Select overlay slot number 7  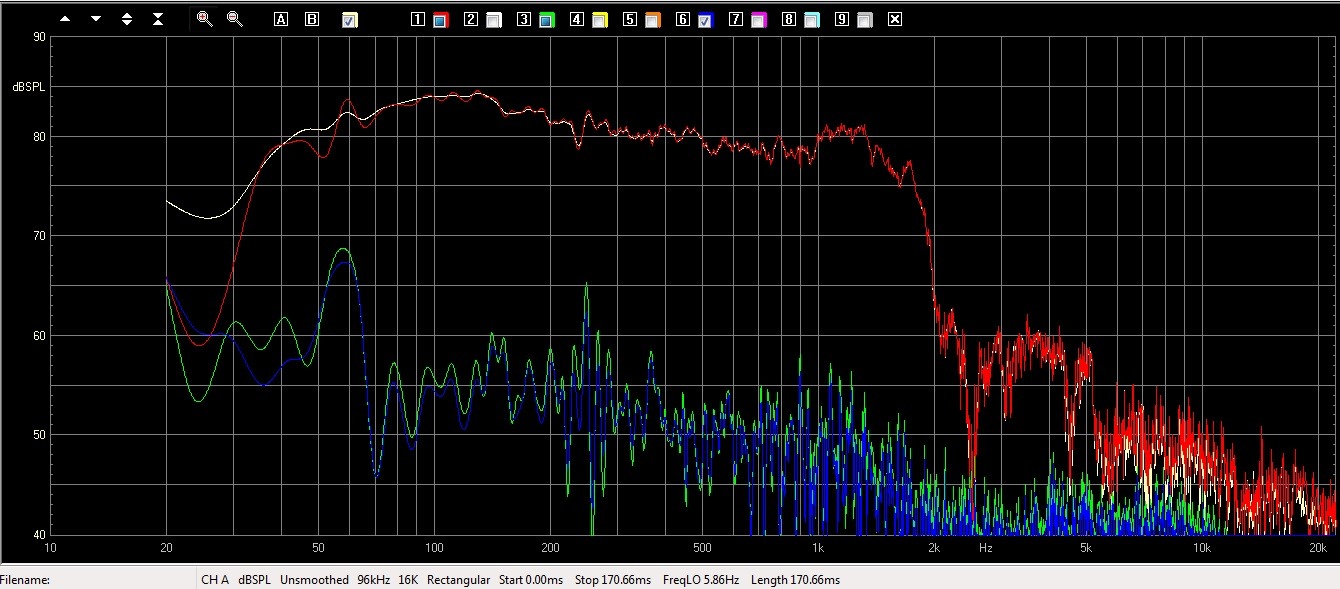736,19
